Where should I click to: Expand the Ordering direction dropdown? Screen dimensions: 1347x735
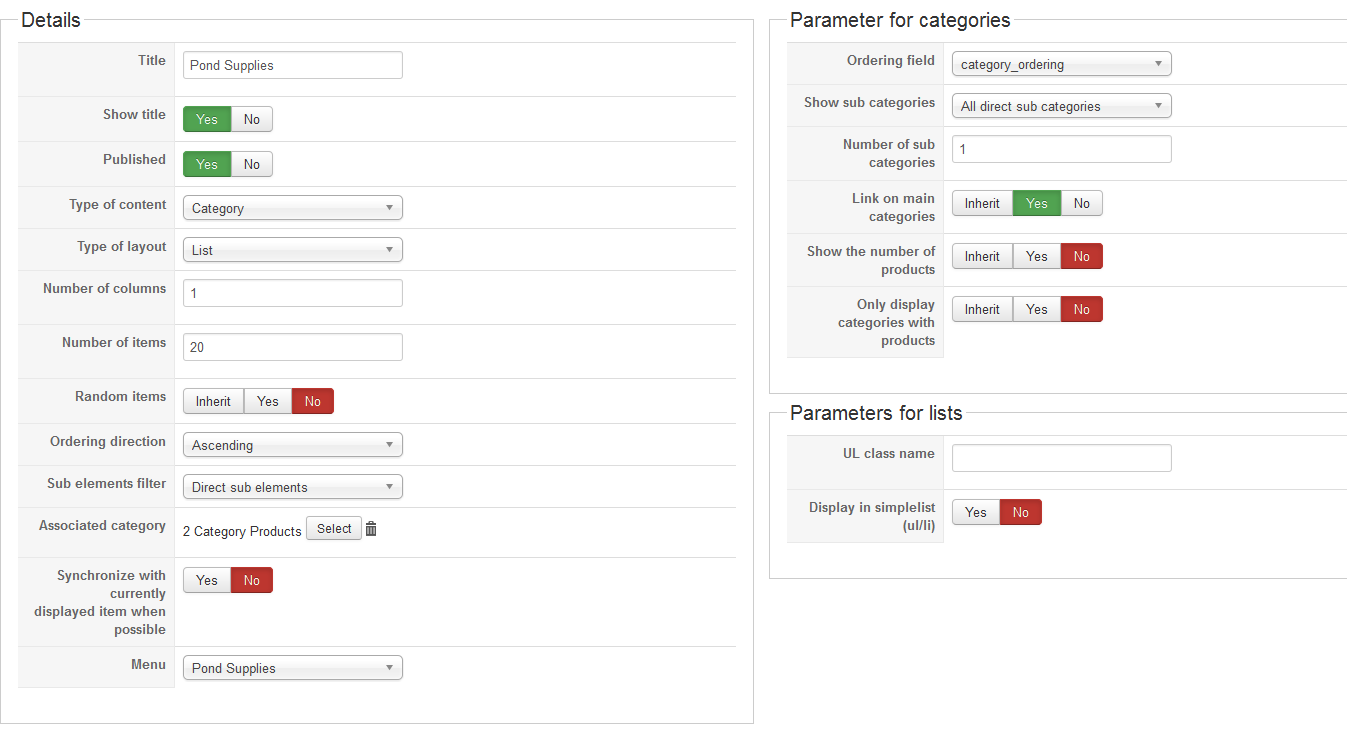point(292,445)
